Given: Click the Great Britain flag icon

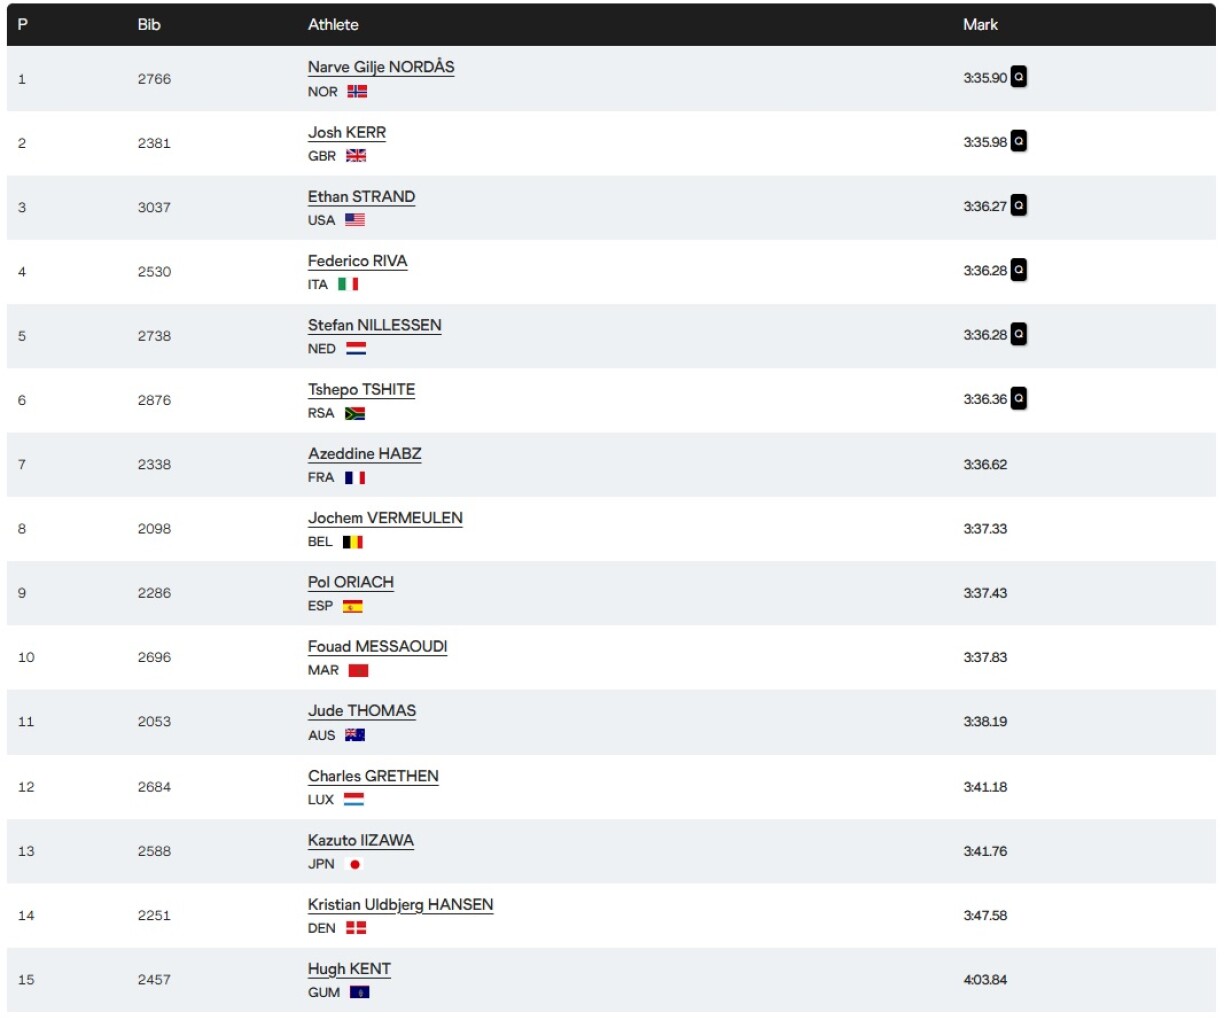Looking at the screenshot, I should point(356,156).
